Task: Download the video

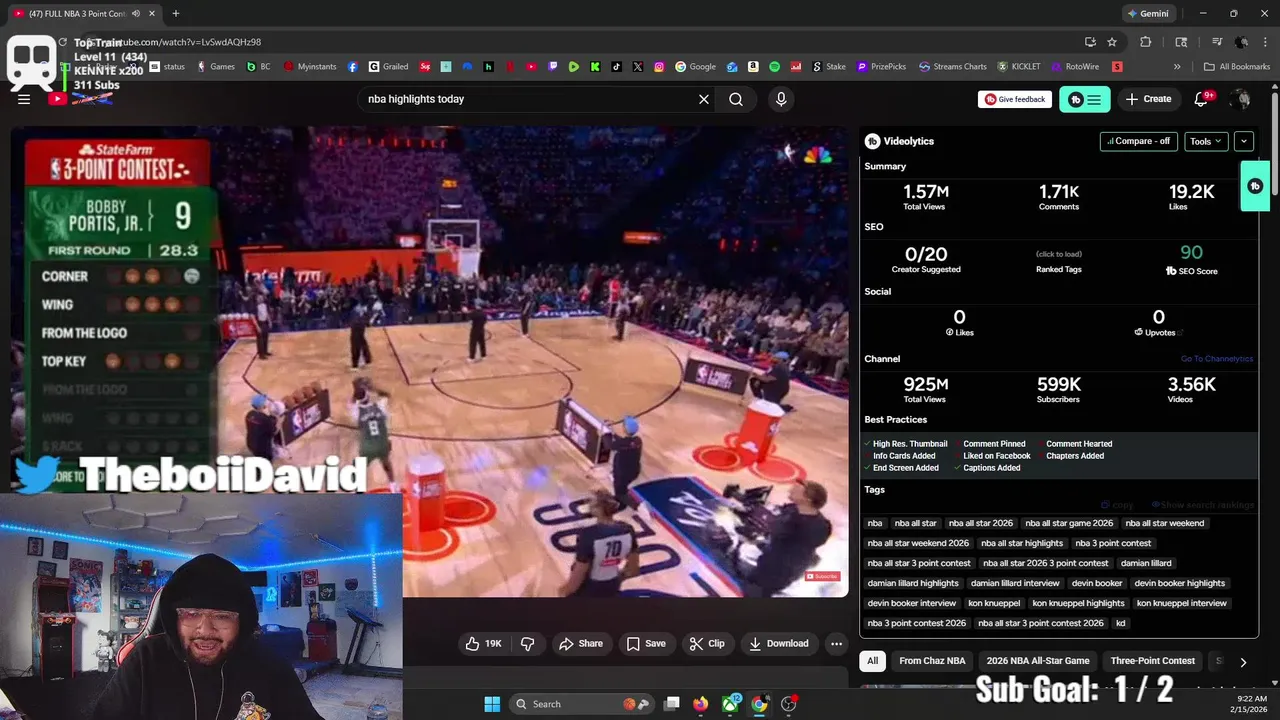Action: pos(779,643)
